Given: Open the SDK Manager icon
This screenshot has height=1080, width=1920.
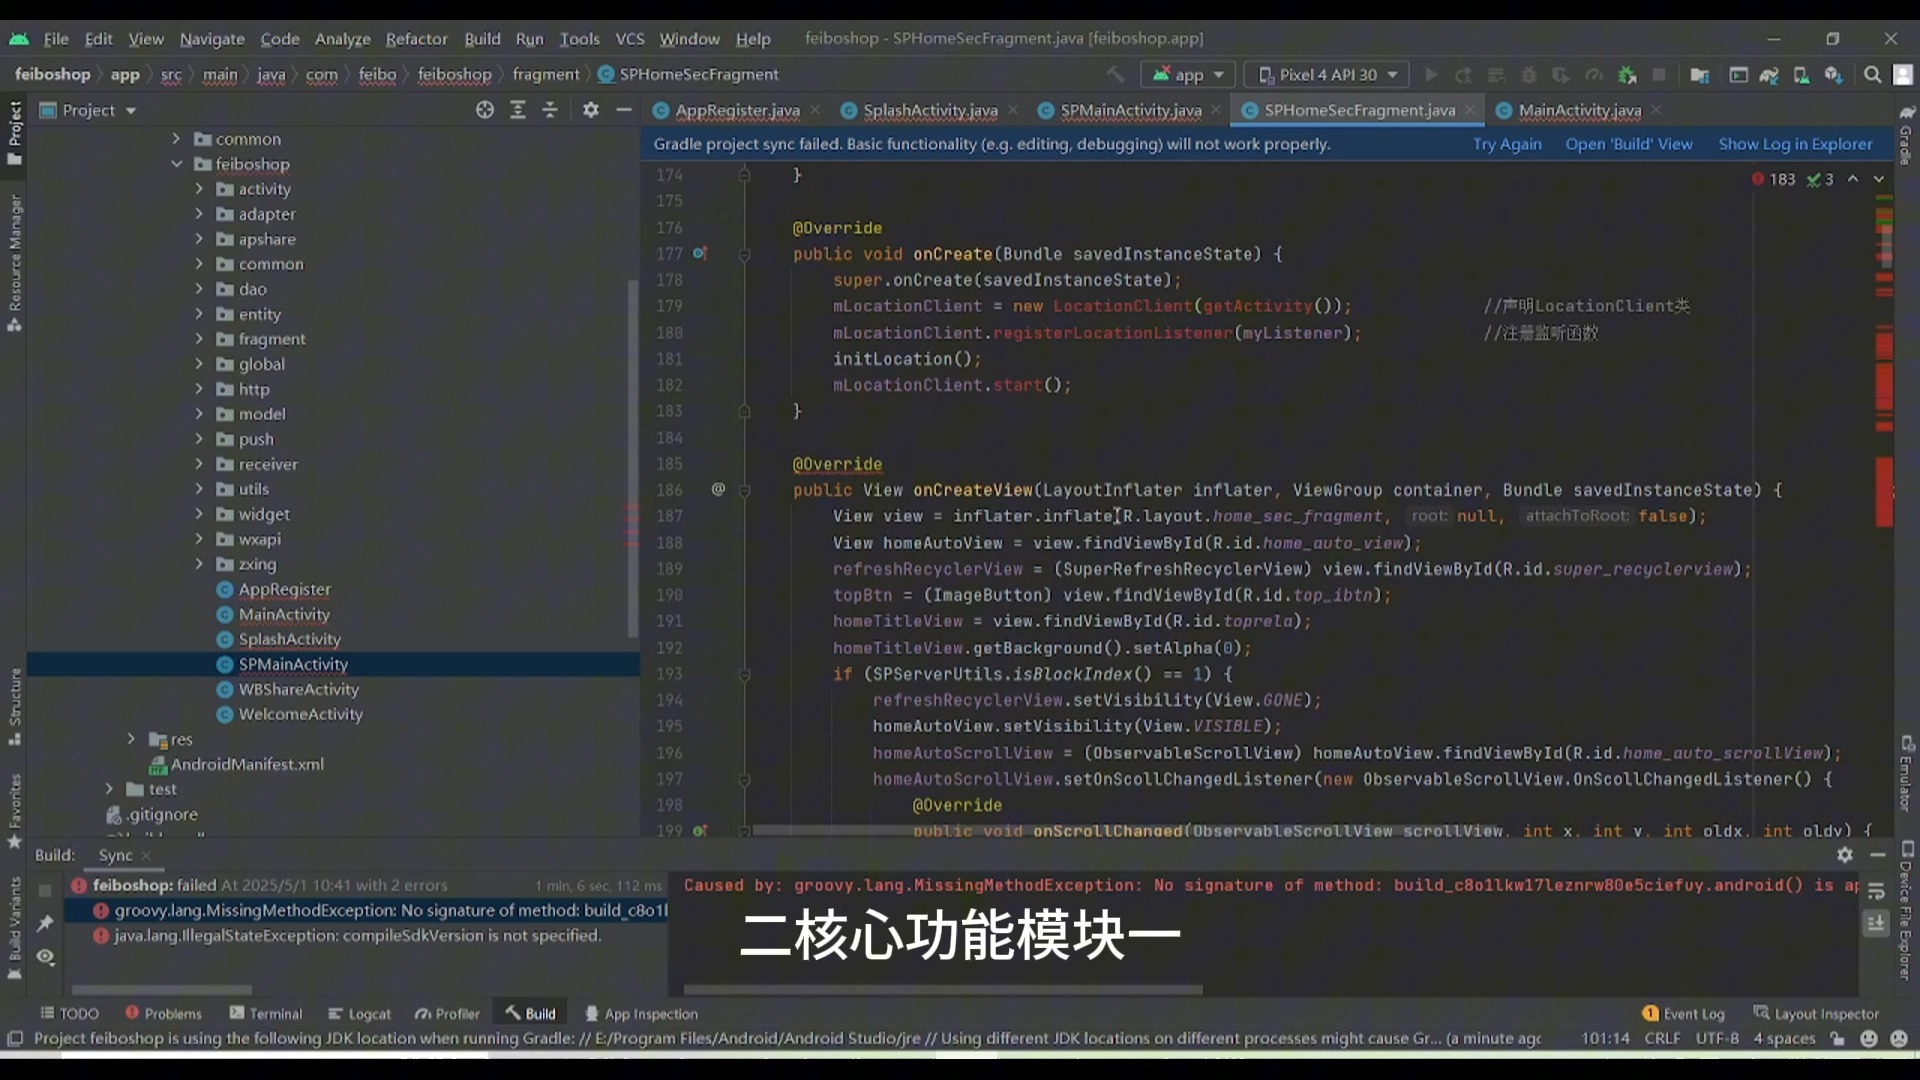Looking at the screenshot, I should tap(1833, 75).
